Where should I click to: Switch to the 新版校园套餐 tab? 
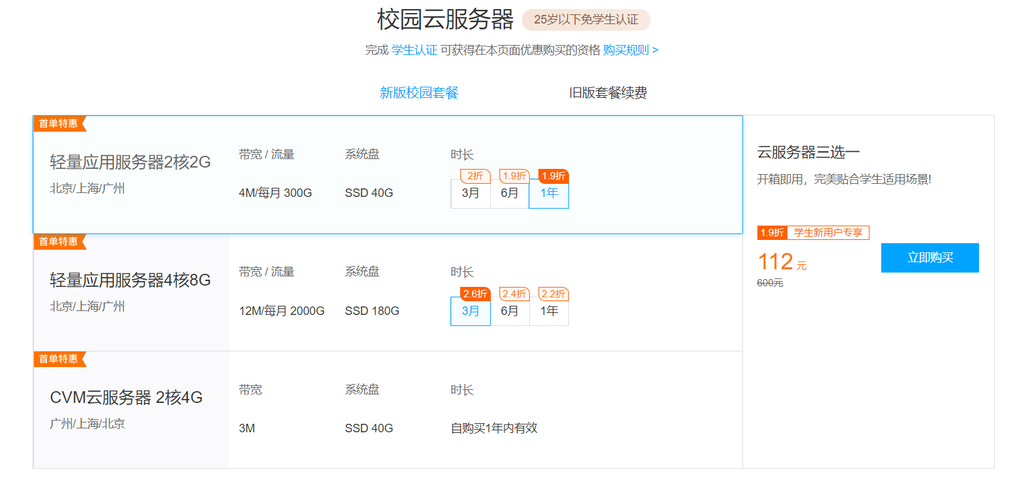[x=419, y=93]
